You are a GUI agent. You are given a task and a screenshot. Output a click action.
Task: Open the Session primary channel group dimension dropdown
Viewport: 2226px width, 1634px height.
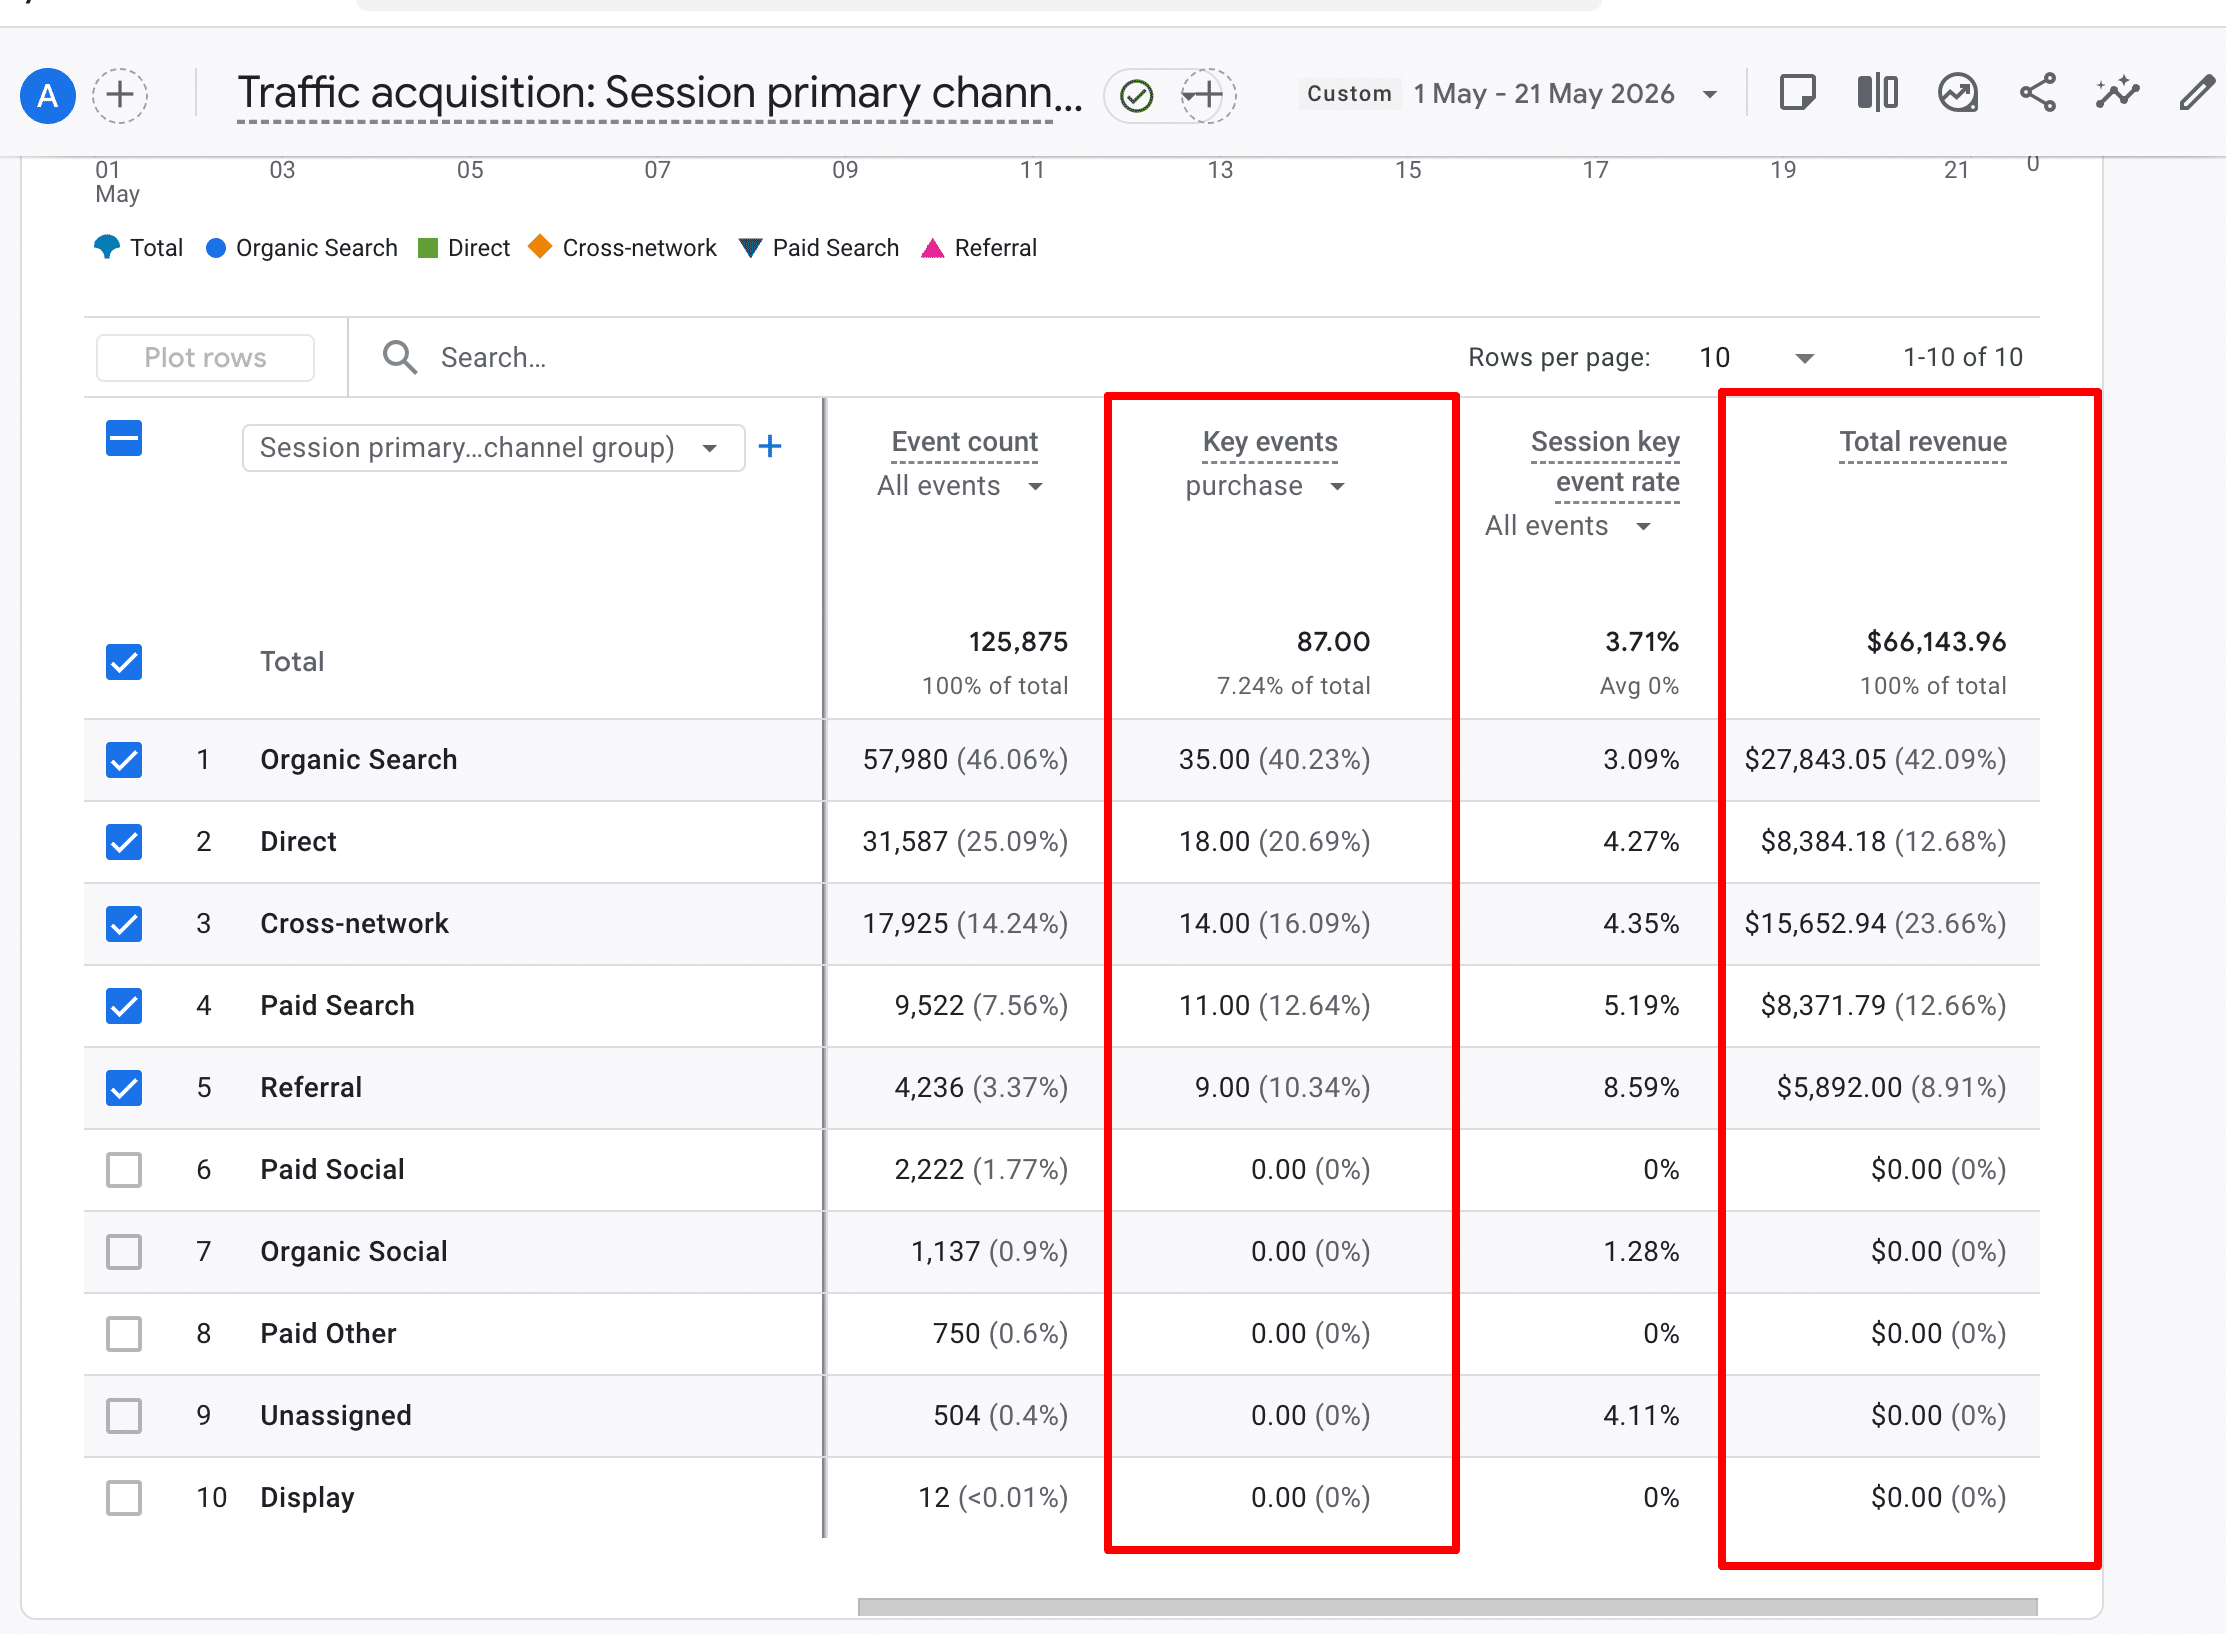(x=493, y=447)
